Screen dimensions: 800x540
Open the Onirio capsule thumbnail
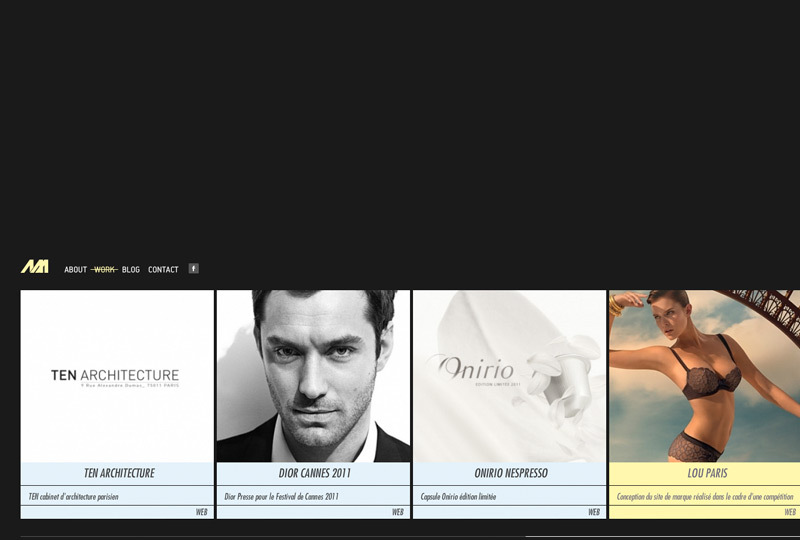pos(509,376)
